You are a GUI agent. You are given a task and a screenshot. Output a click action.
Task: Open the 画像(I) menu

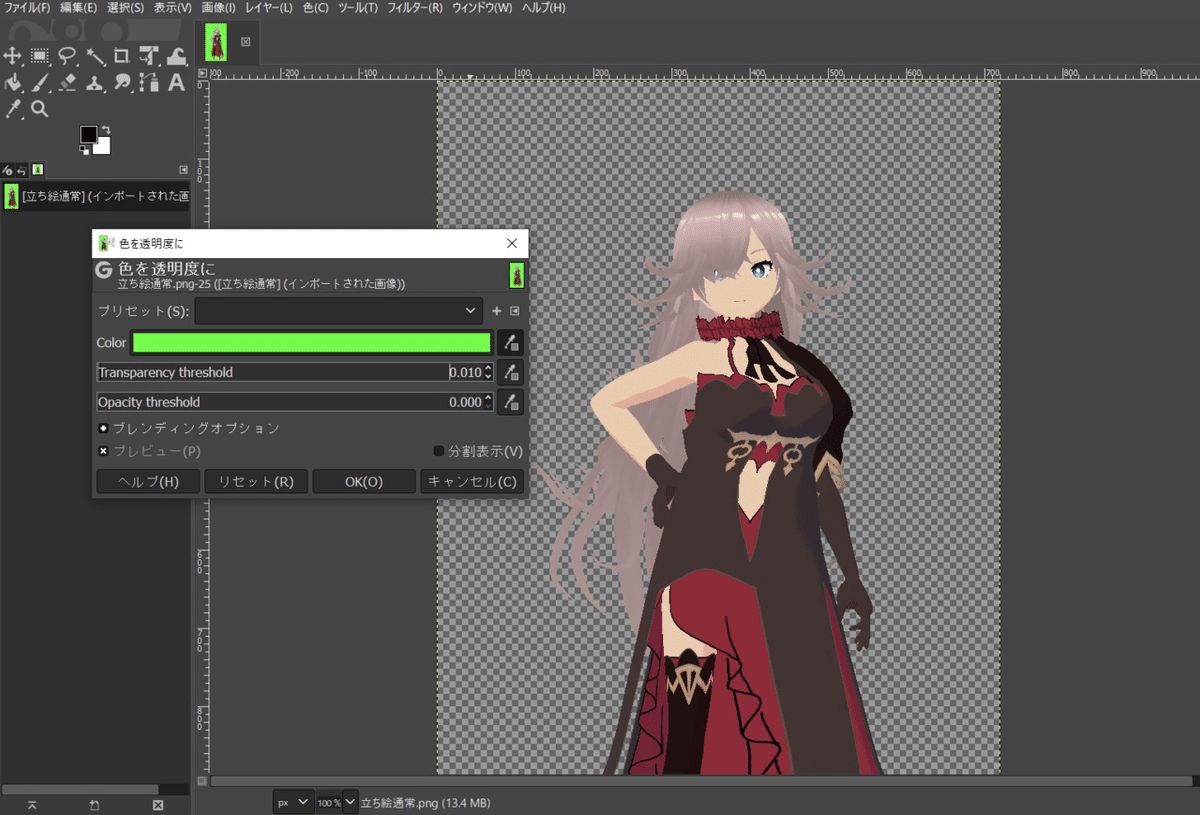(218, 8)
